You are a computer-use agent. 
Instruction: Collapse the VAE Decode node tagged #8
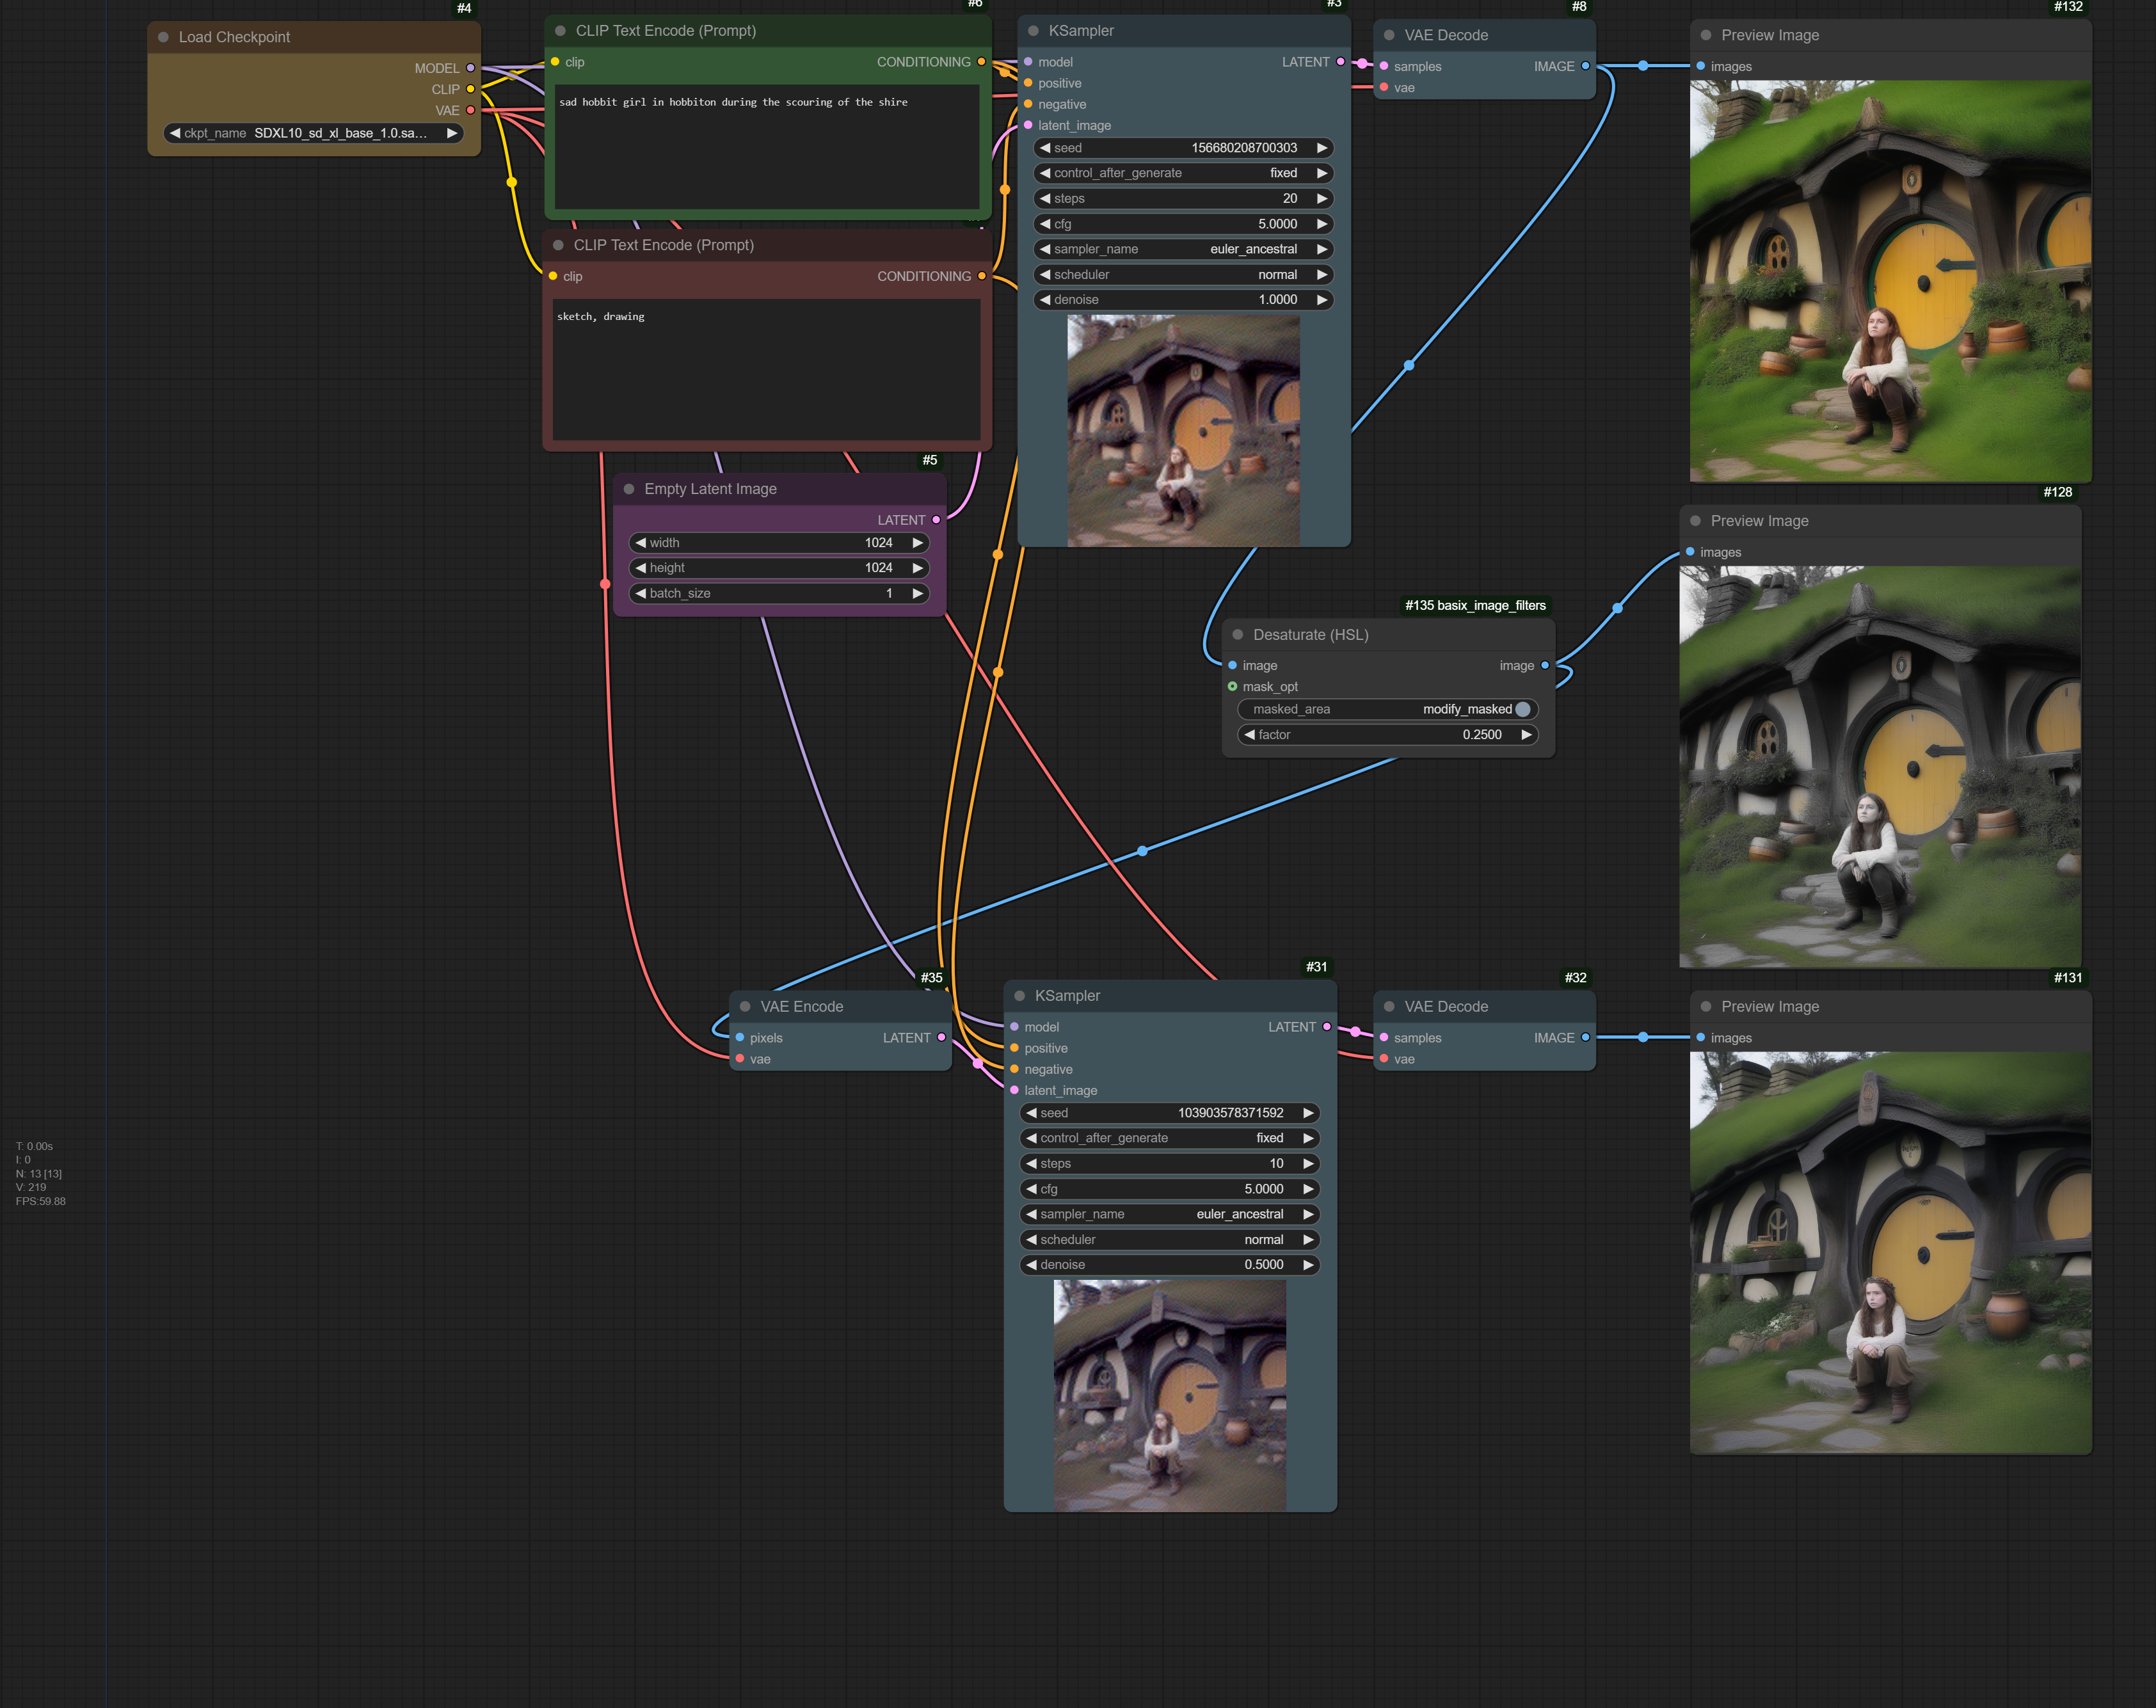(x=1389, y=35)
